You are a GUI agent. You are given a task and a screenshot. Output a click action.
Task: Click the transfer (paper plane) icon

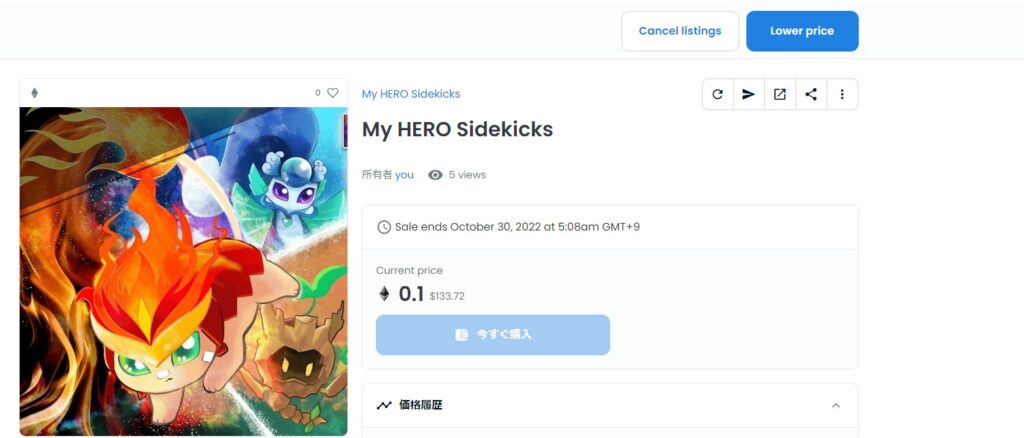pos(748,95)
